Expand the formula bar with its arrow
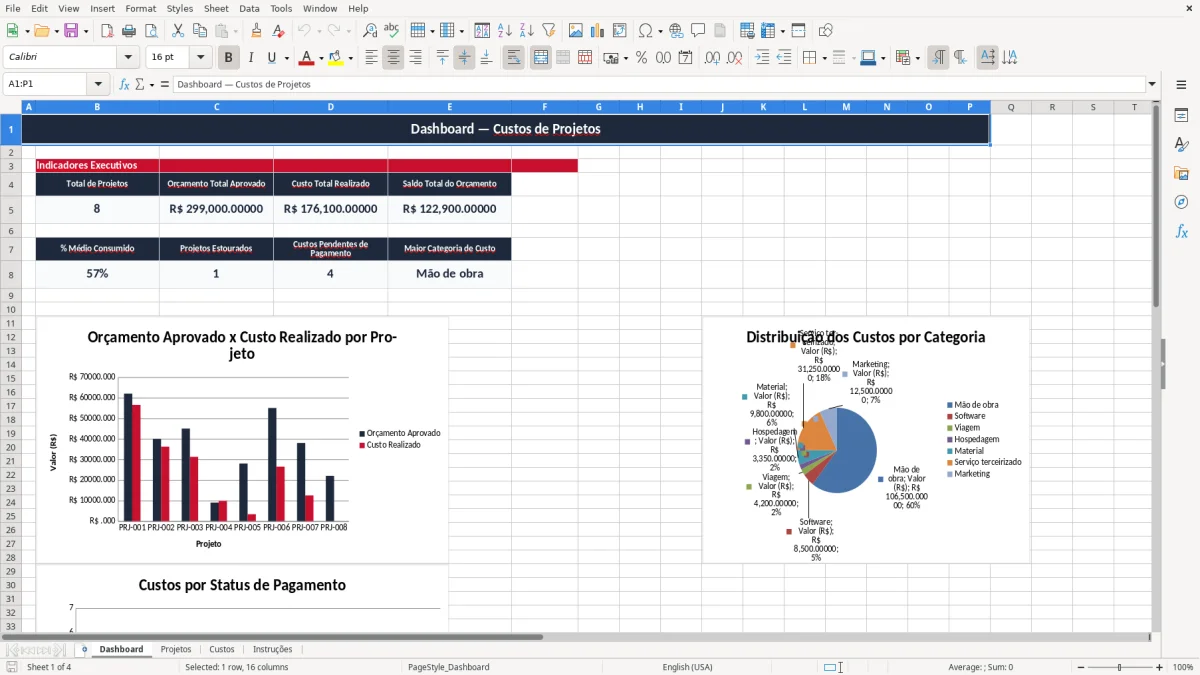This screenshot has width=1200, height=675. click(1152, 84)
